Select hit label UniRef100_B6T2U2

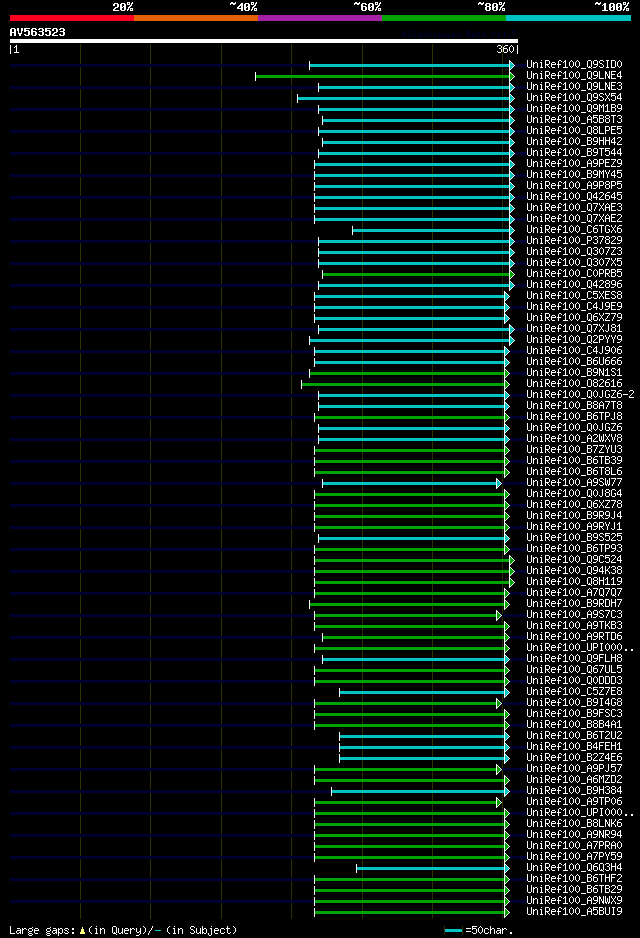click(574, 735)
